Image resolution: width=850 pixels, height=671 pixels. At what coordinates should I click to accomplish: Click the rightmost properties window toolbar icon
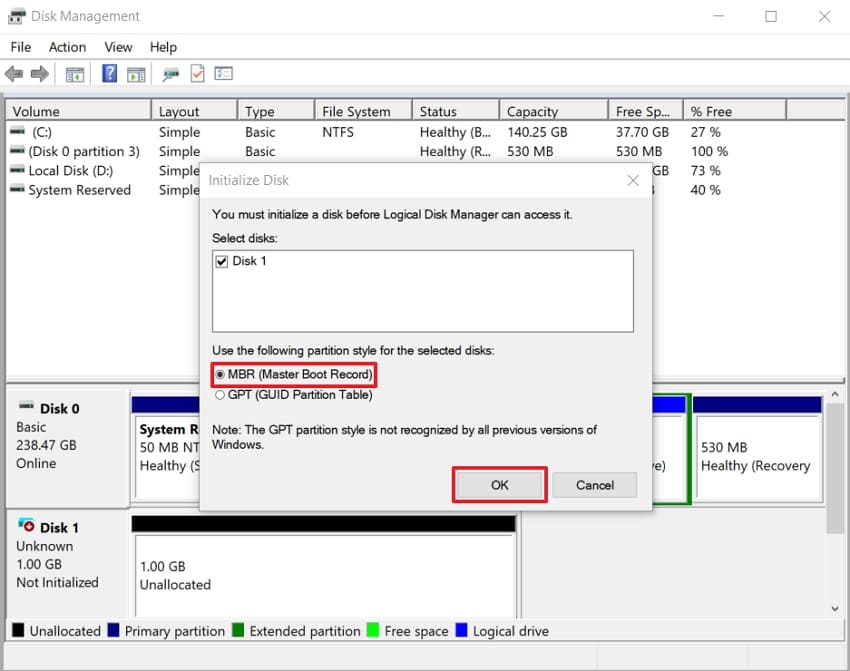click(223, 73)
